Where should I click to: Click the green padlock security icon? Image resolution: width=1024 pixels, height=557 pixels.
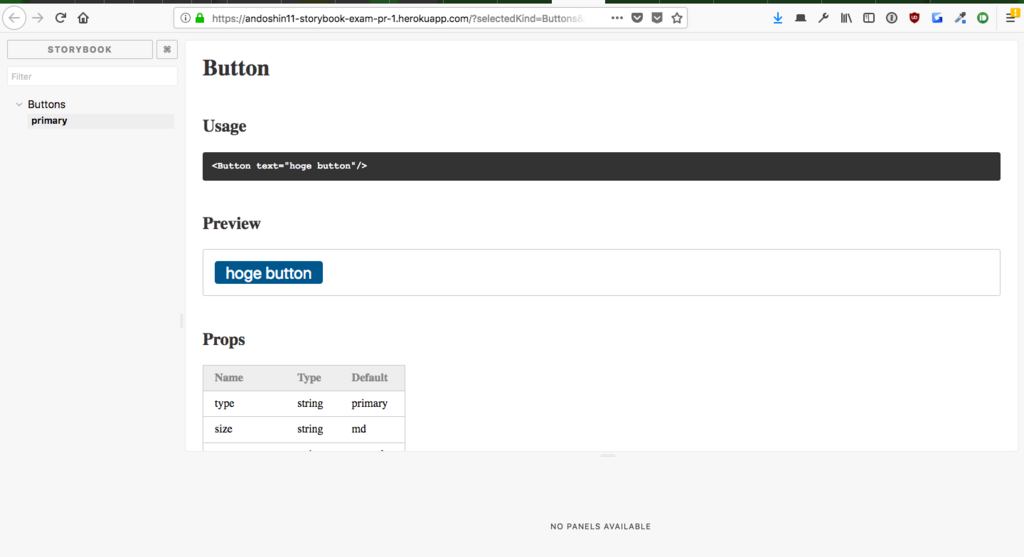[200, 18]
